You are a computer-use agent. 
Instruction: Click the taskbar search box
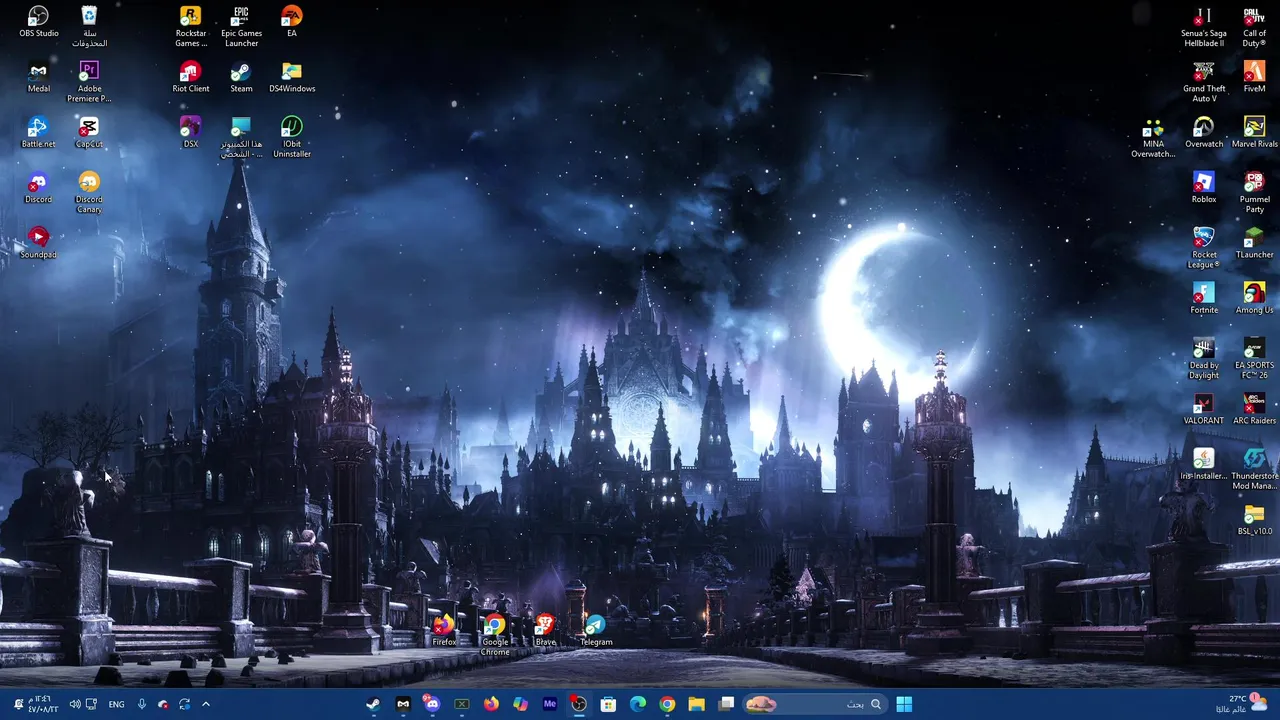tap(813, 704)
